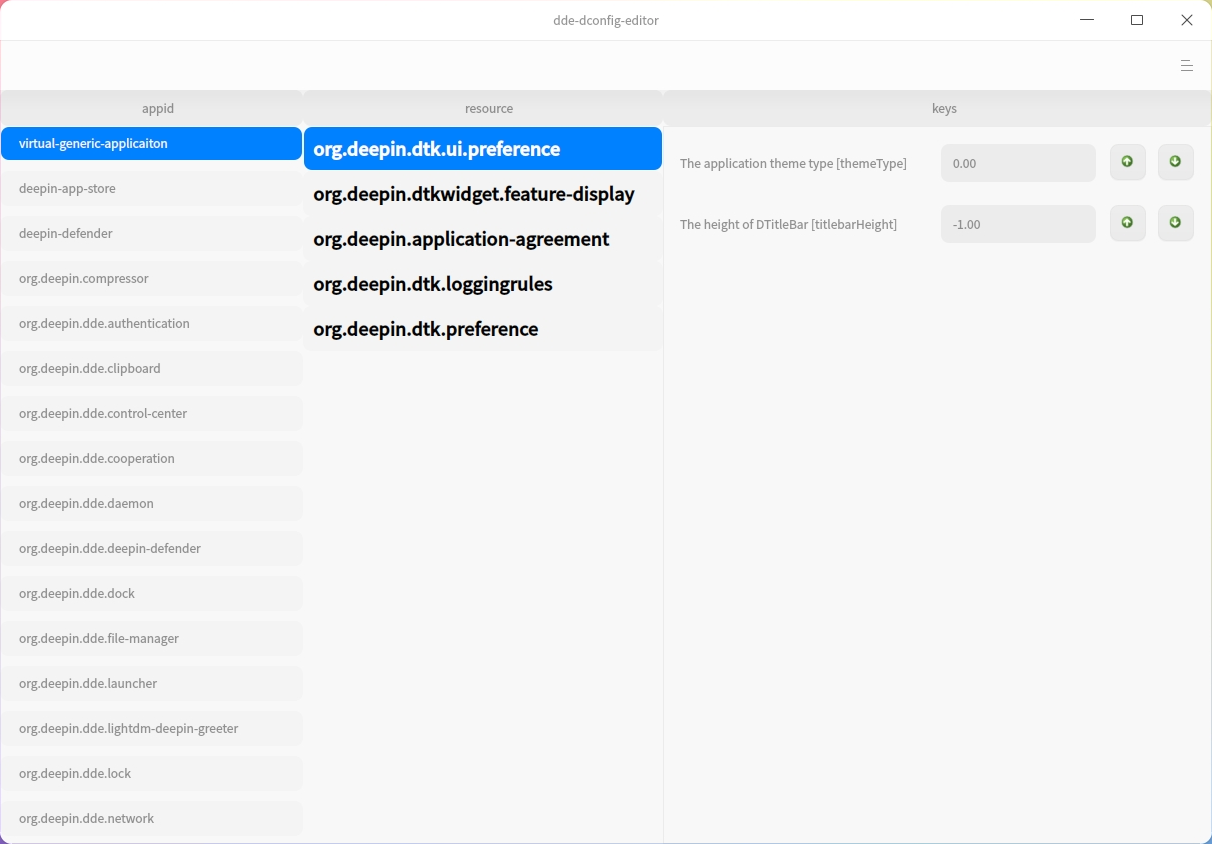The image size is (1212, 844).
Task: Select org.deepin.dde.daemon appid entry
Action: (151, 503)
